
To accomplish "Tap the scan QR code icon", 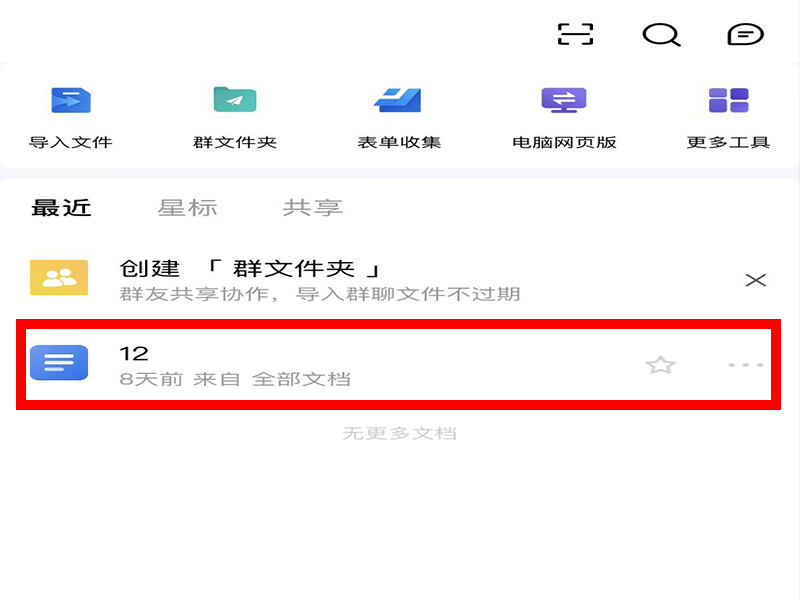I will click(x=575, y=34).
